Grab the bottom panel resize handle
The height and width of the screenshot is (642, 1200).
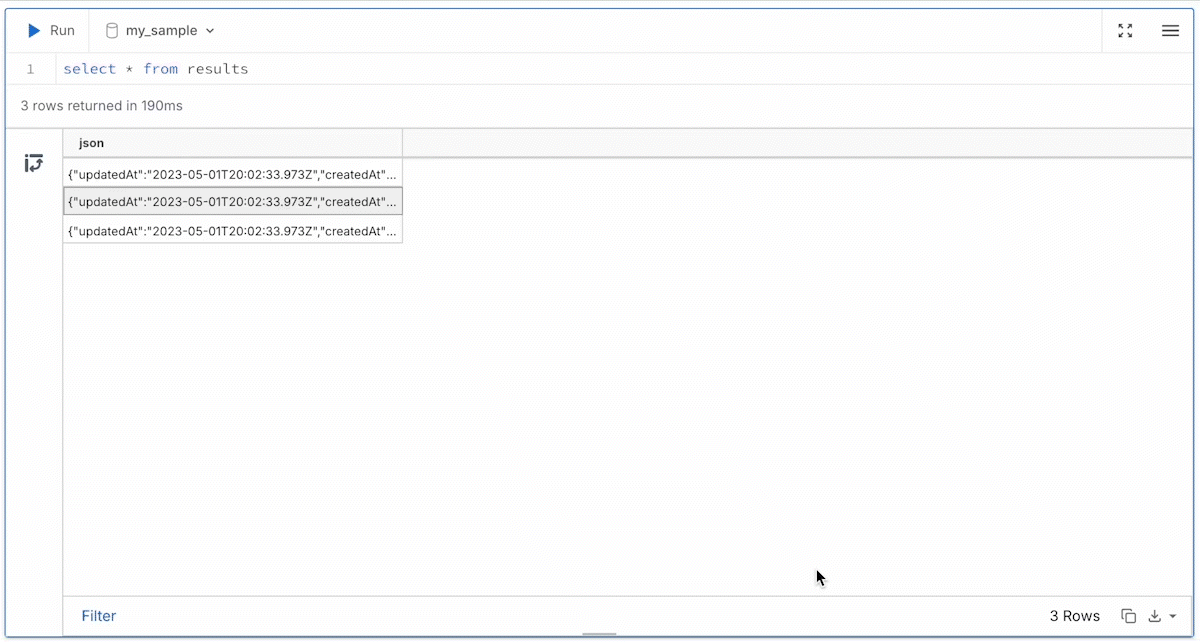pyautogui.click(x=599, y=634)
